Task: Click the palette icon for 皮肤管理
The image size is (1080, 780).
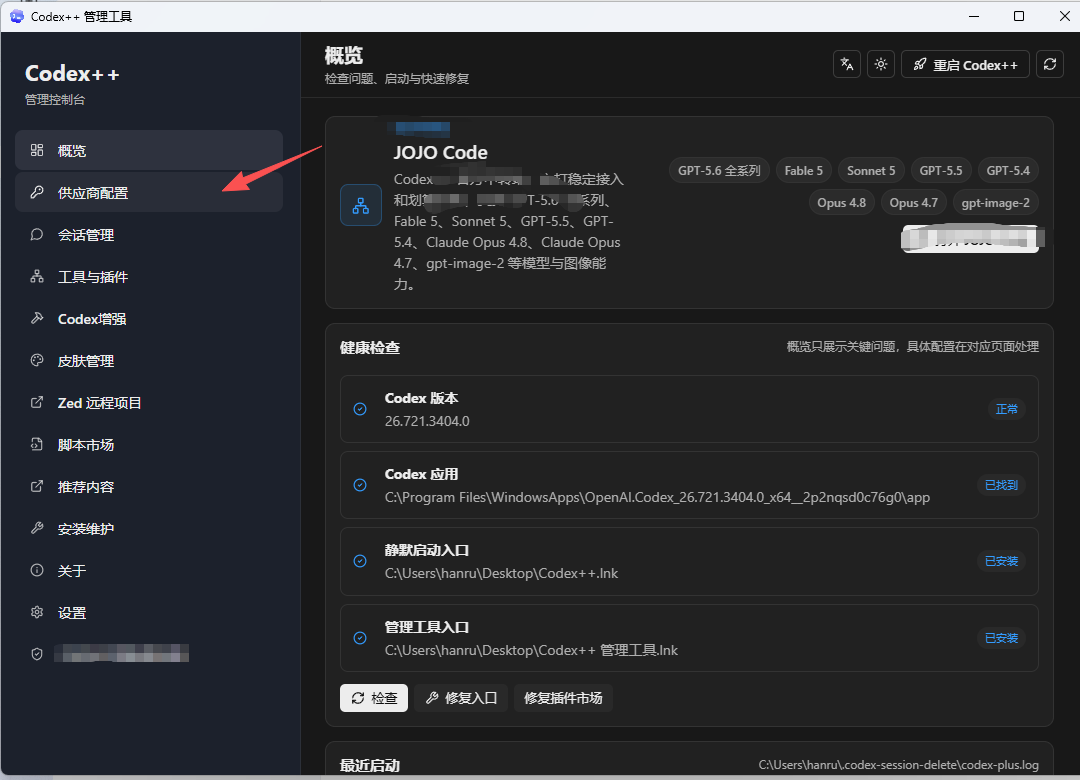Action: coord(37,360)
